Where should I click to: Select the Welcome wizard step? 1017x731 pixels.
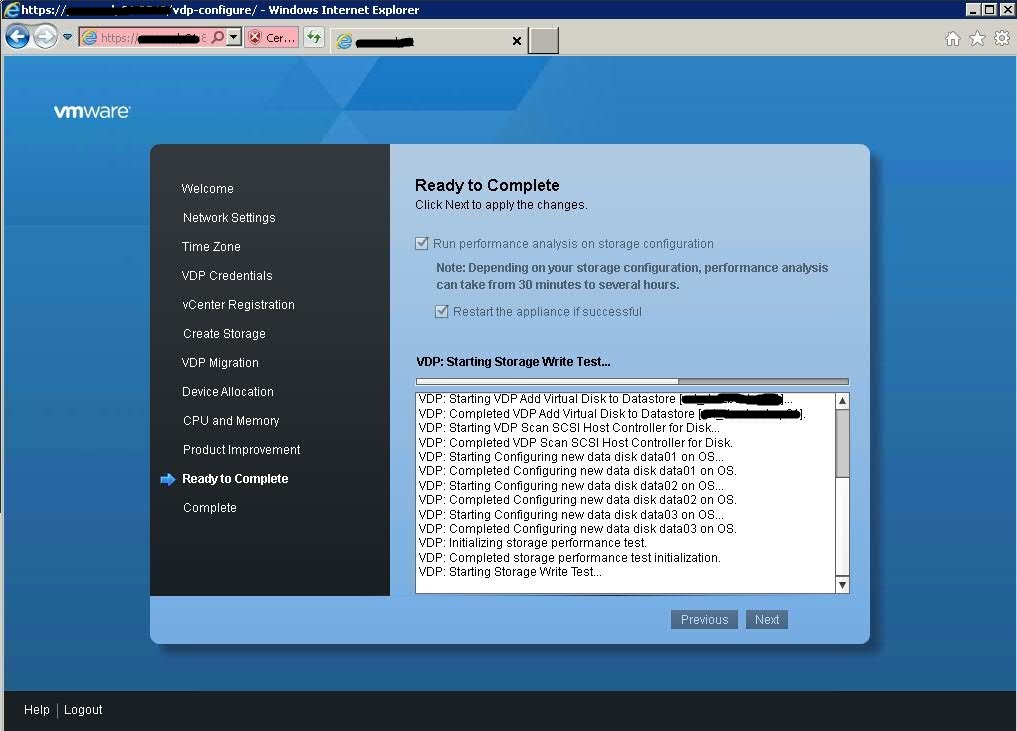pos(208,189)
